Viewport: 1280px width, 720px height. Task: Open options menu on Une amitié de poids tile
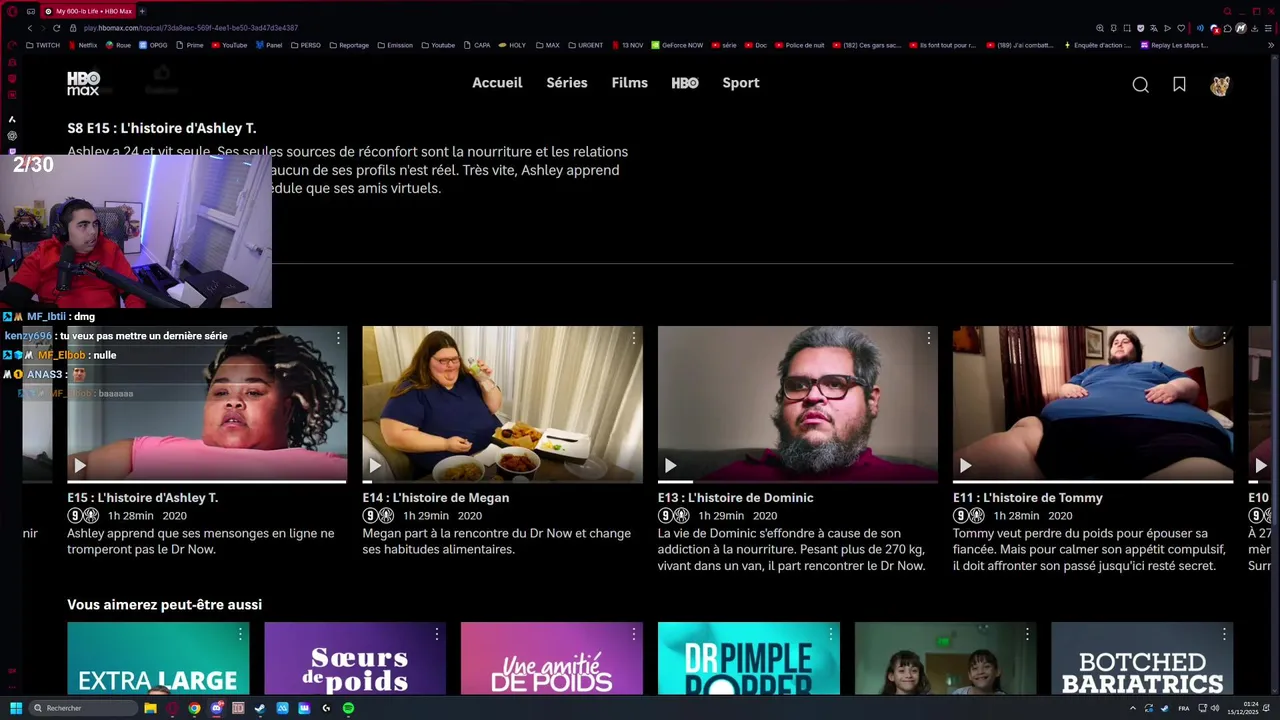point(633,634)
